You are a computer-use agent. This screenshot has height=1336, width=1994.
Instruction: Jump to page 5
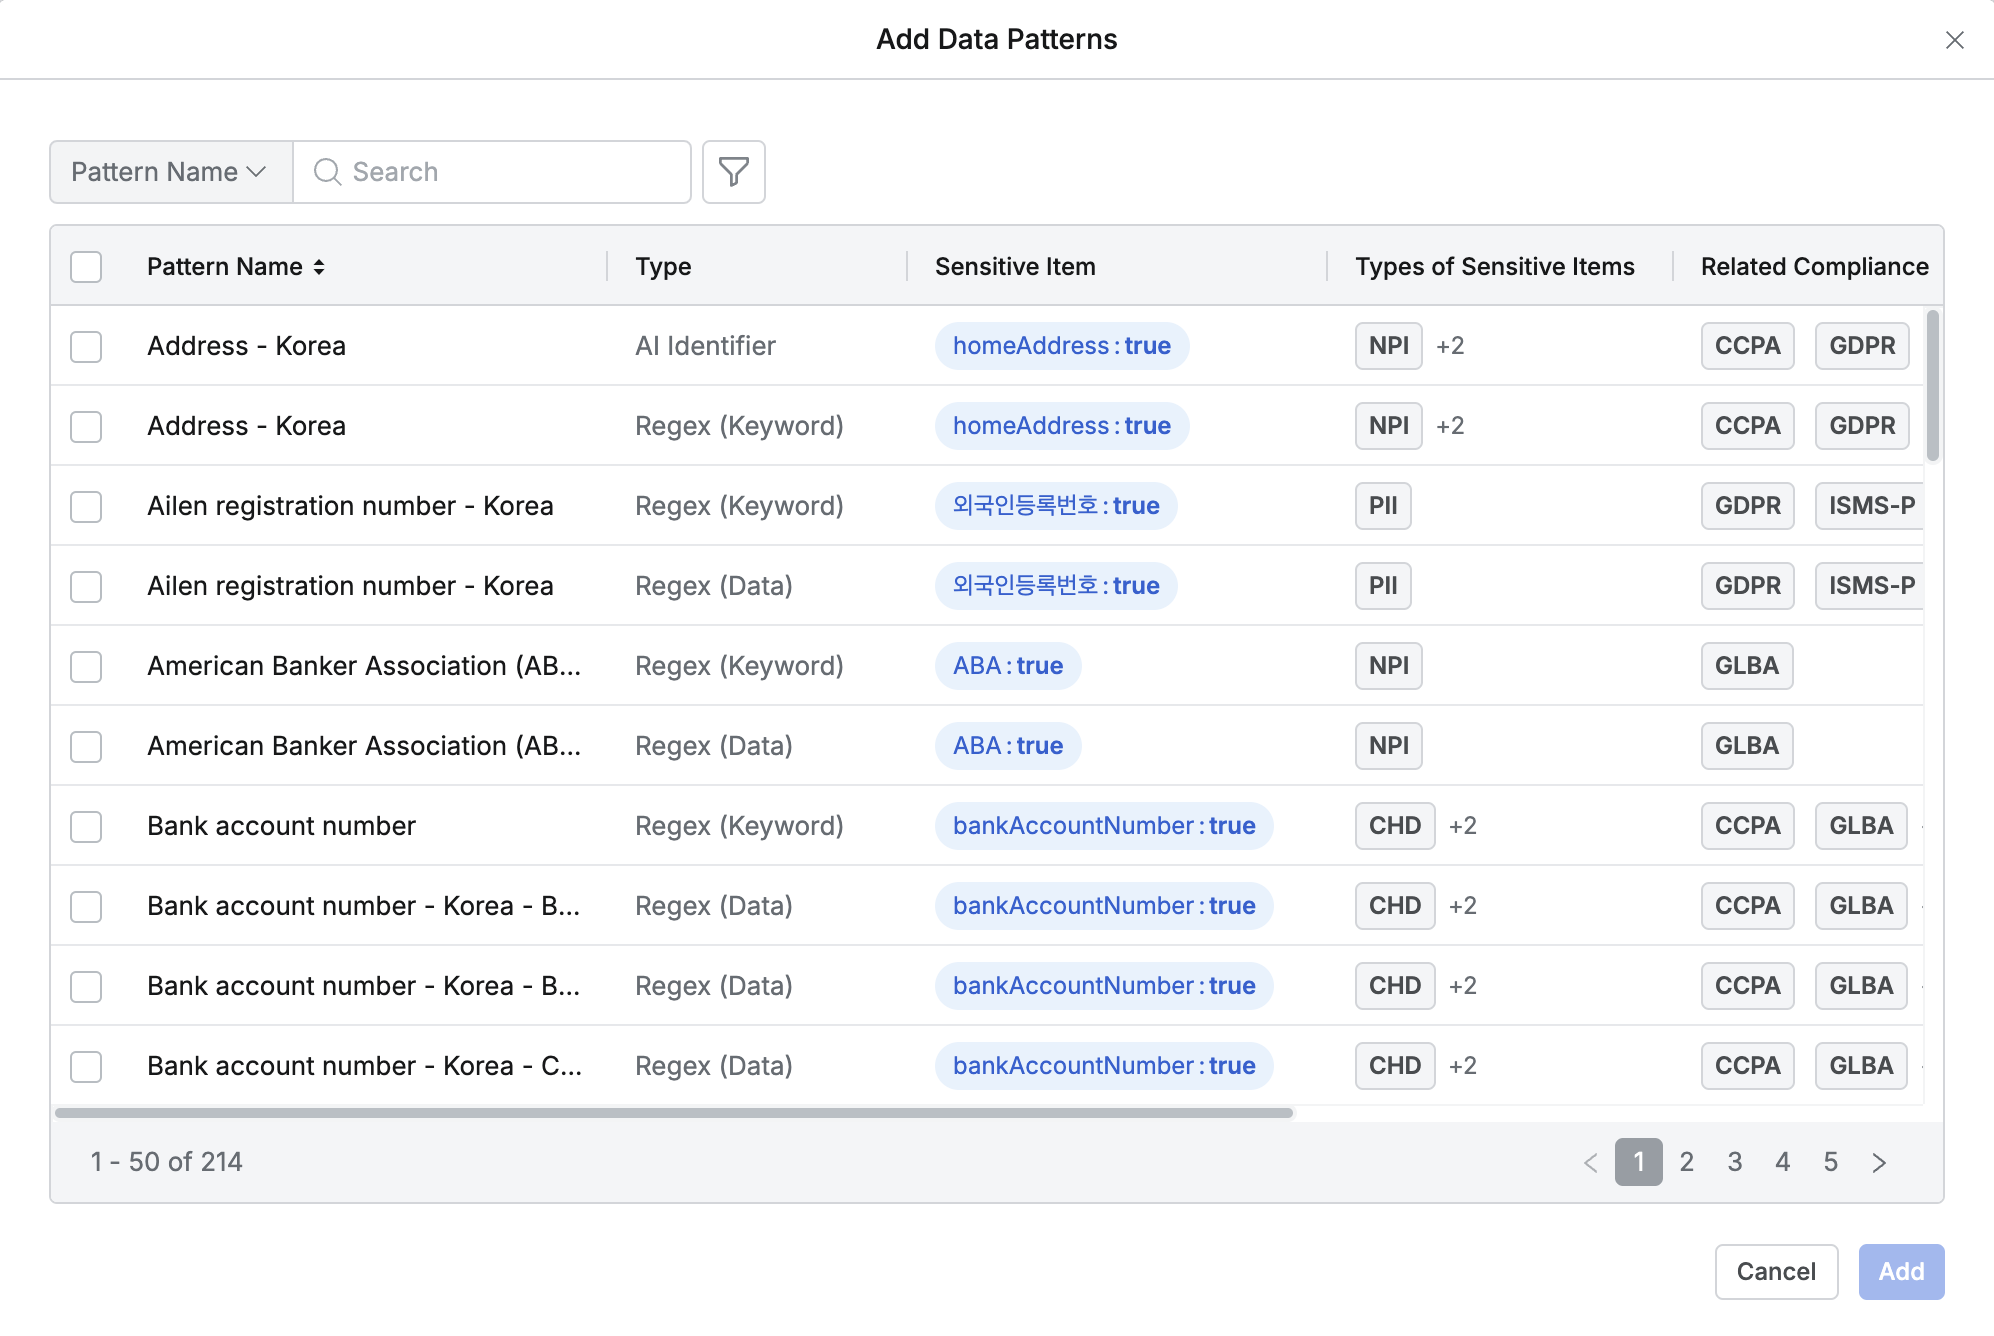pos(1830,1162)
